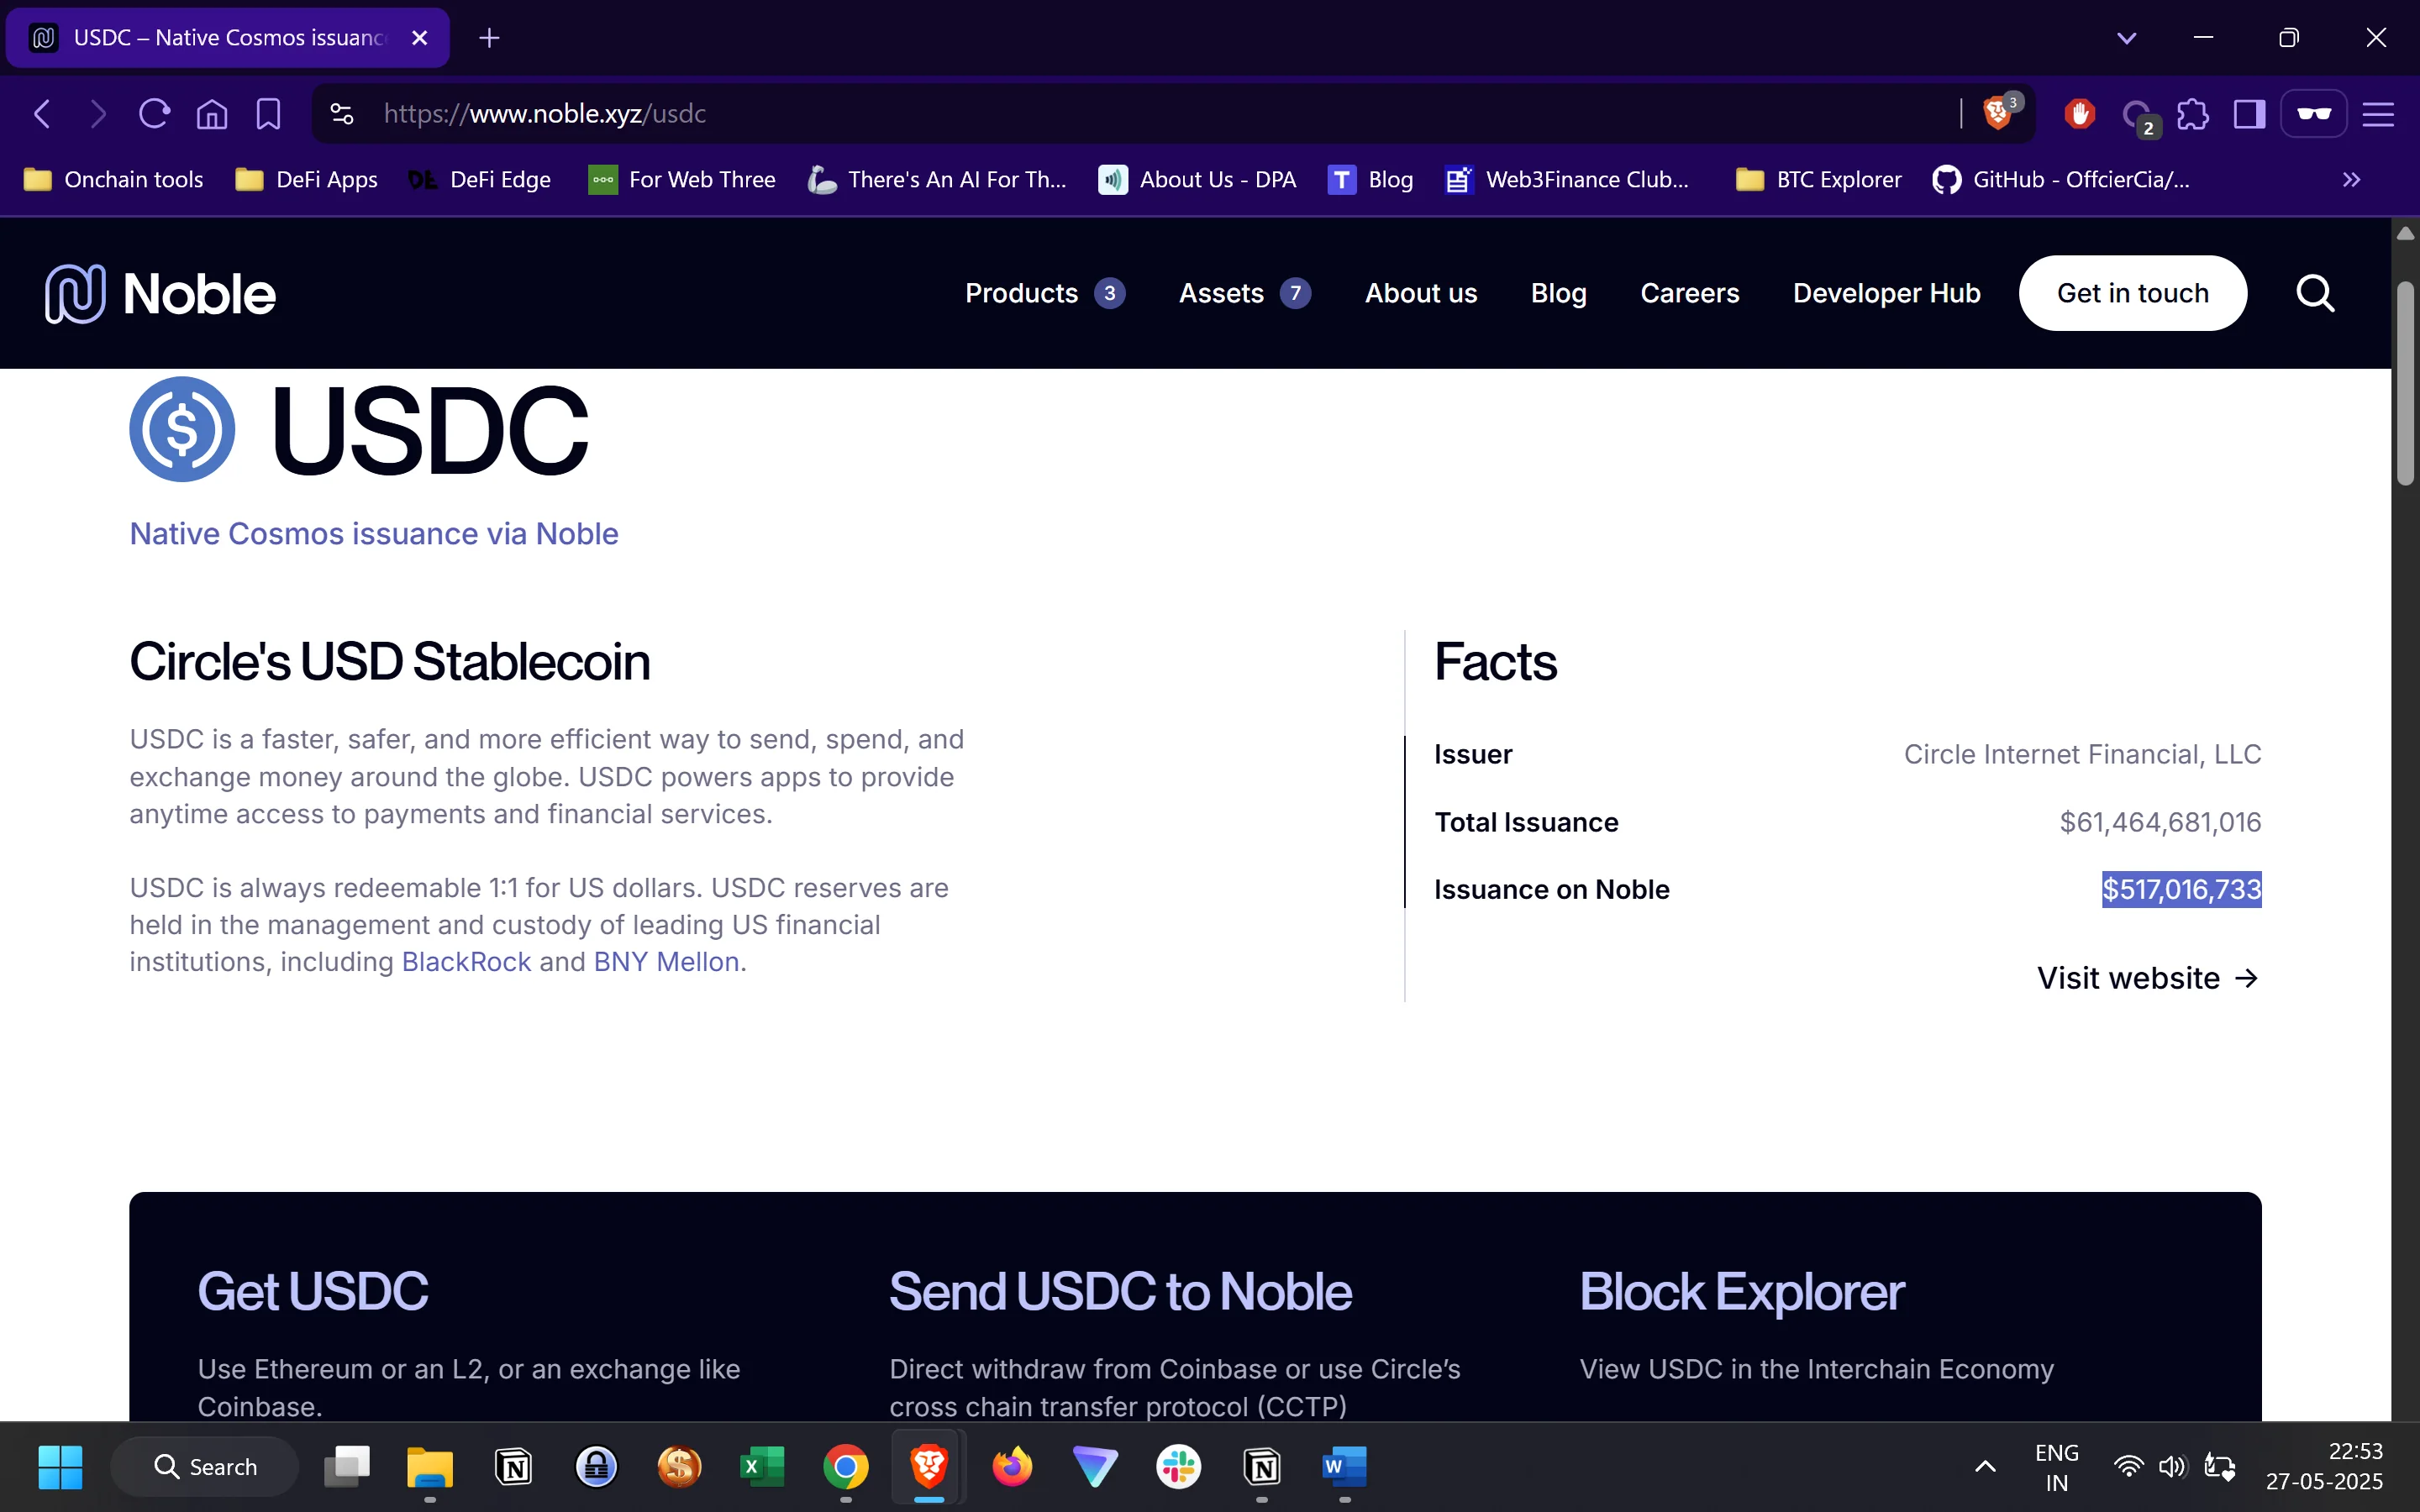This screenshot has height=1512, width=2420.
Task: Expand the Assets menu
Action: pos(1245,293)
